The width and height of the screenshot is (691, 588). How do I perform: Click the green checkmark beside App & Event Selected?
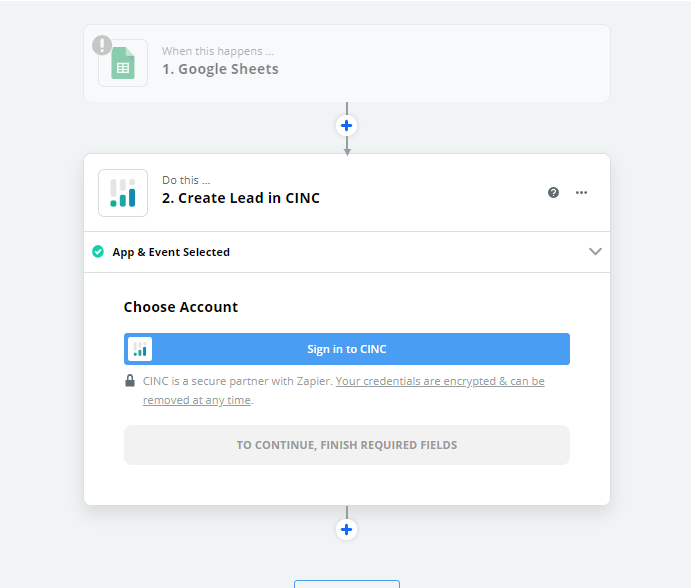98,252
